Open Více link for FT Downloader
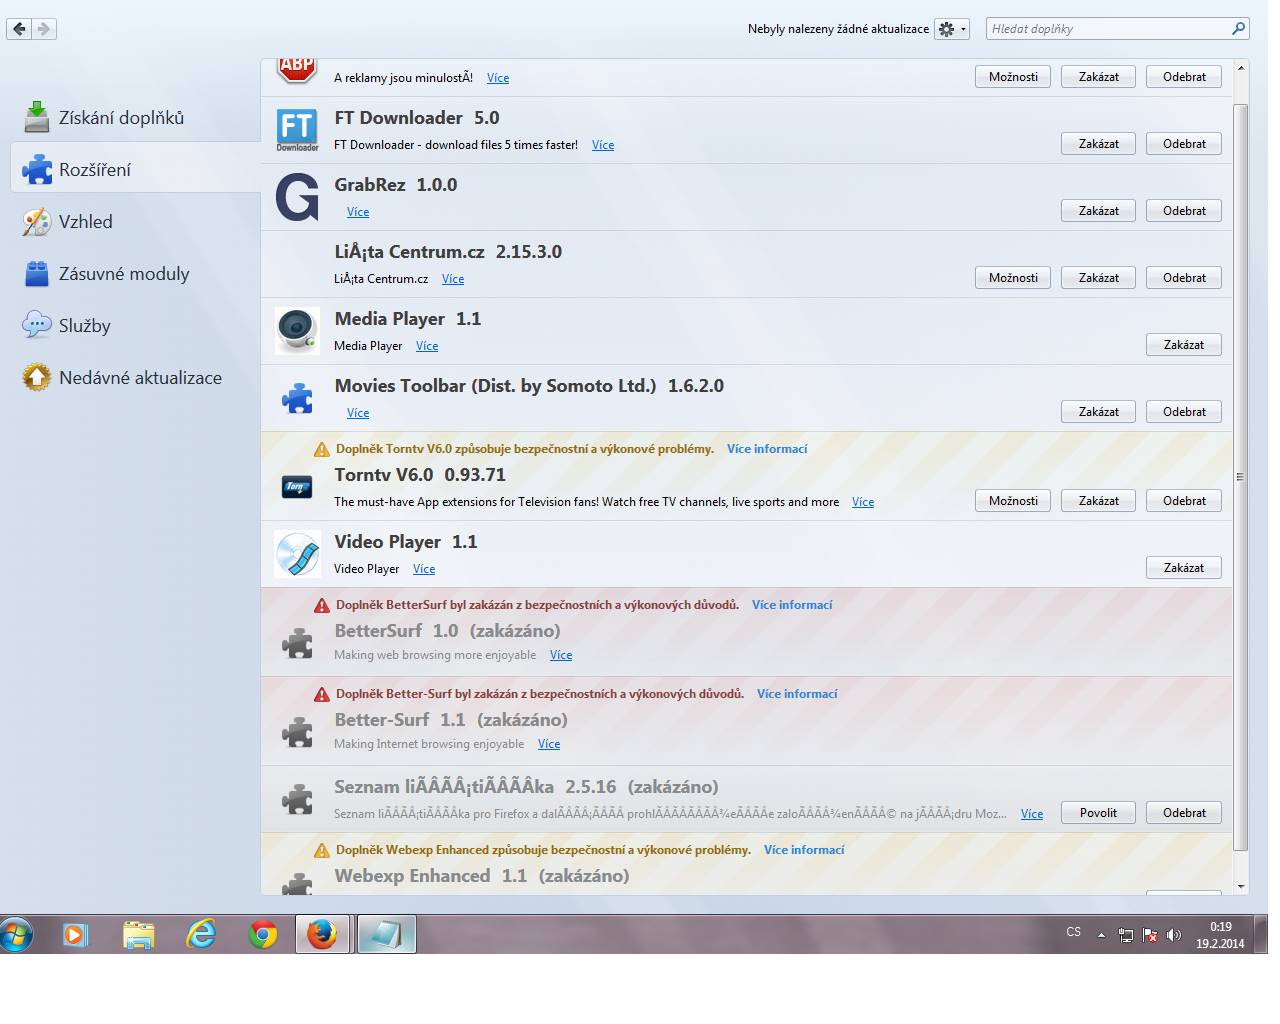Viewport: 1280px width, 1024px height. tap(603, 145)
